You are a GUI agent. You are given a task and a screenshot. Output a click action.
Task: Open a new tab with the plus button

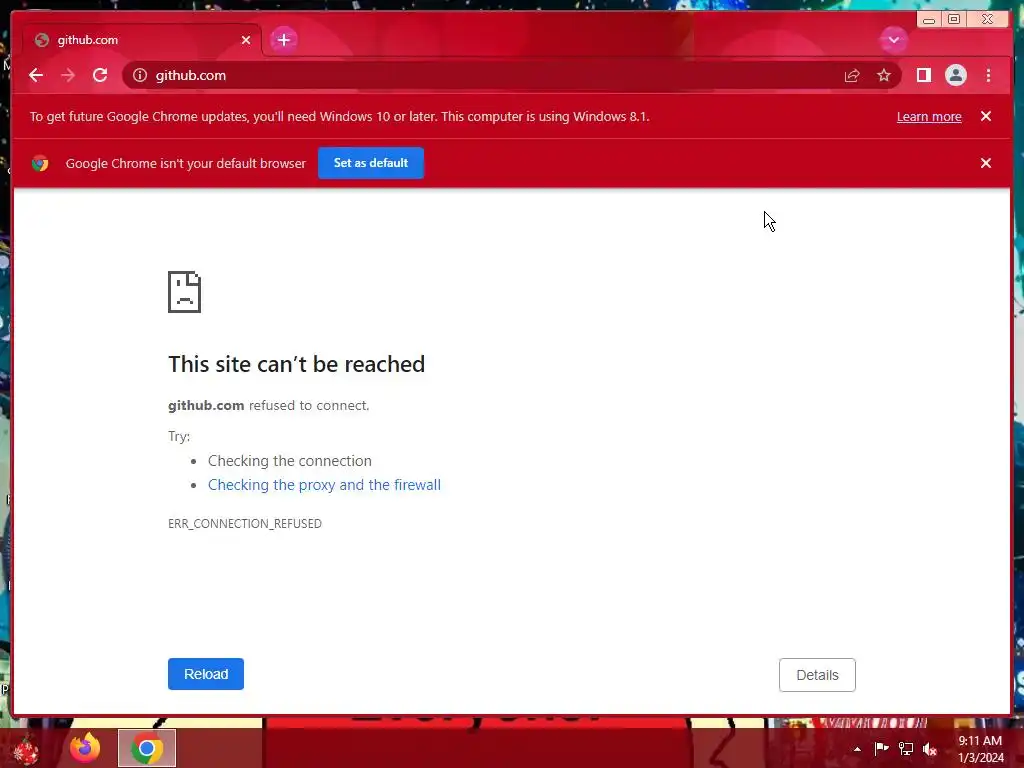click(x=283, y=40)
